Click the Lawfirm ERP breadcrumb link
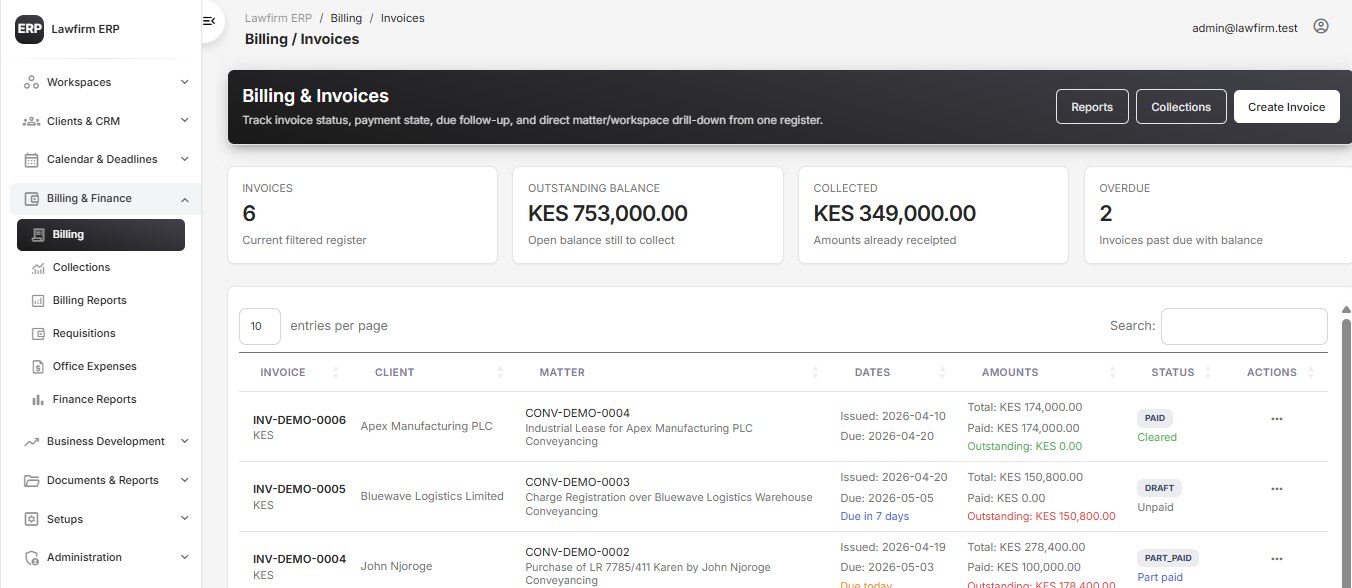Image resolution: width=1352 pixels, height=588 pixels. pos(277,18)
